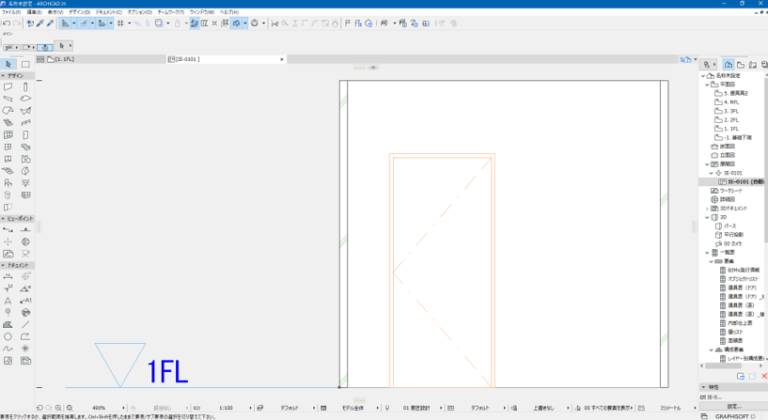Click the View Map icon in the Navigator
This screenshot has height=420, width=768.
tap(741, 65)
